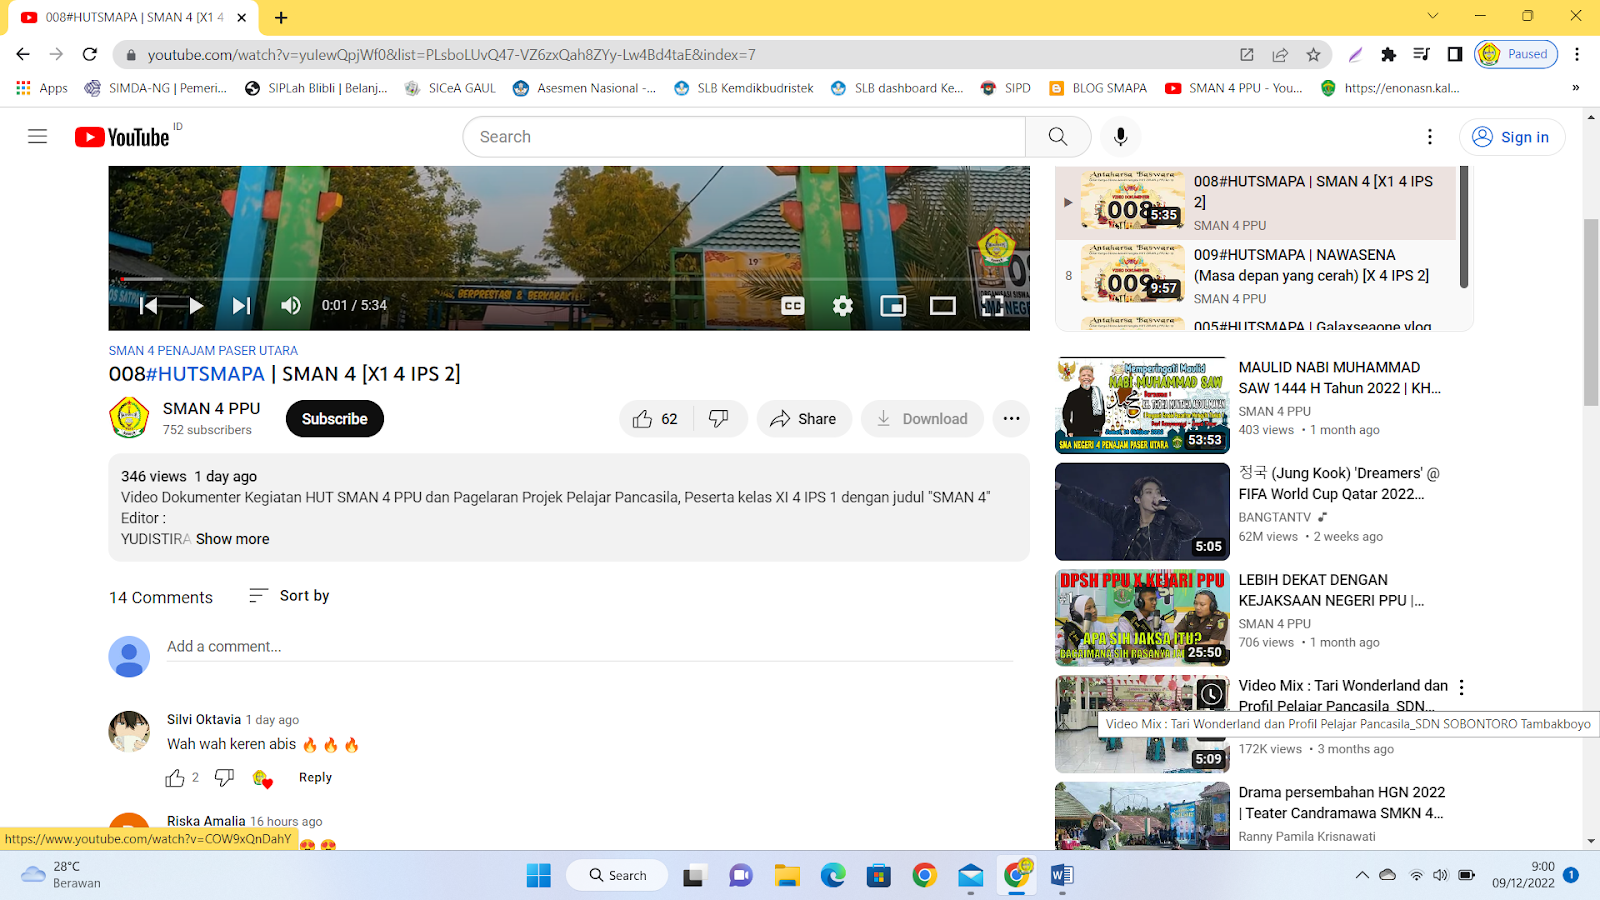This screenshot has height=900, width=1600.
Task: Expand description with Show more
Action: click(232, 539)
